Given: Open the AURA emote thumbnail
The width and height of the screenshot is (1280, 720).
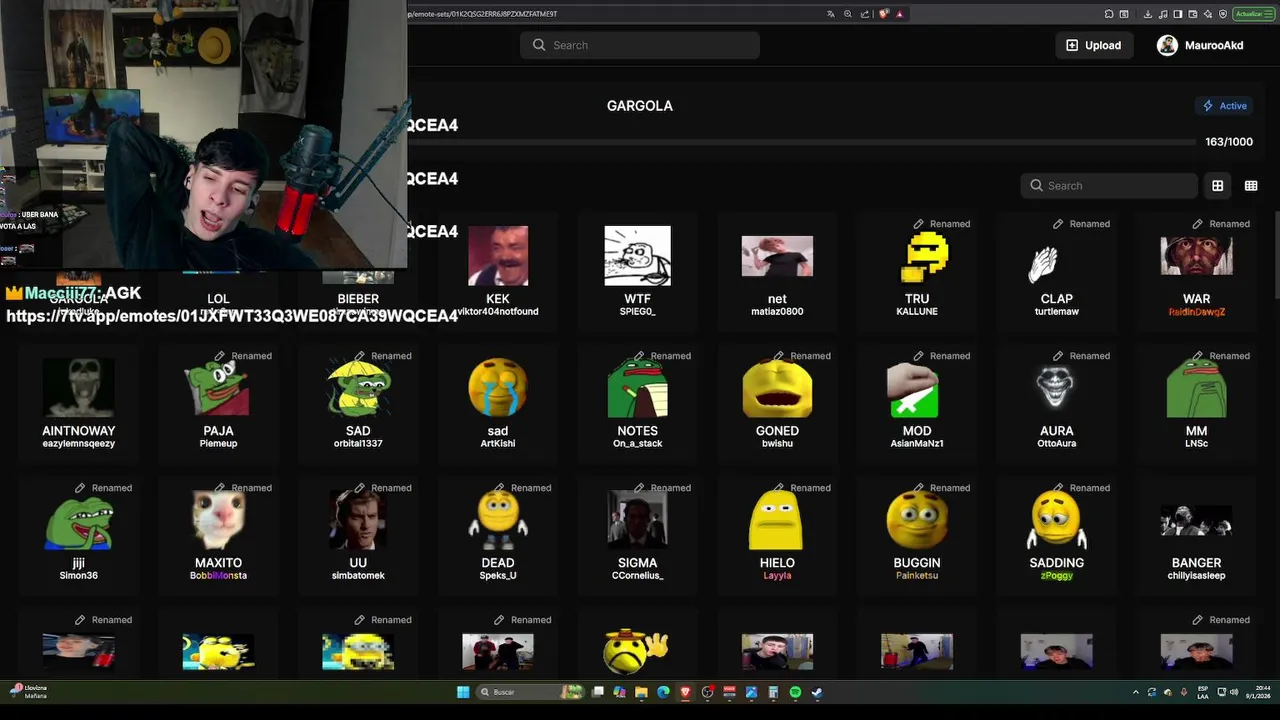Looking at the screenshot, I should [1056, 388].
